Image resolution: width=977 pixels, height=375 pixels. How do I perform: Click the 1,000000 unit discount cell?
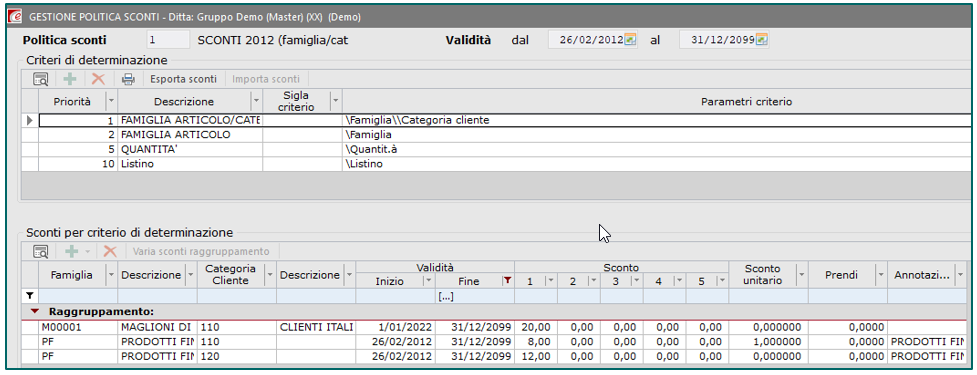[768, 342]
